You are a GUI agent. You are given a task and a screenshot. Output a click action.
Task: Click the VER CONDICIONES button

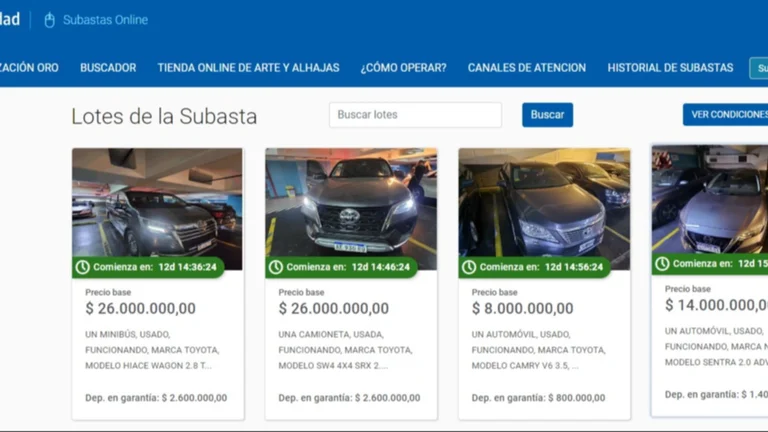725,115
